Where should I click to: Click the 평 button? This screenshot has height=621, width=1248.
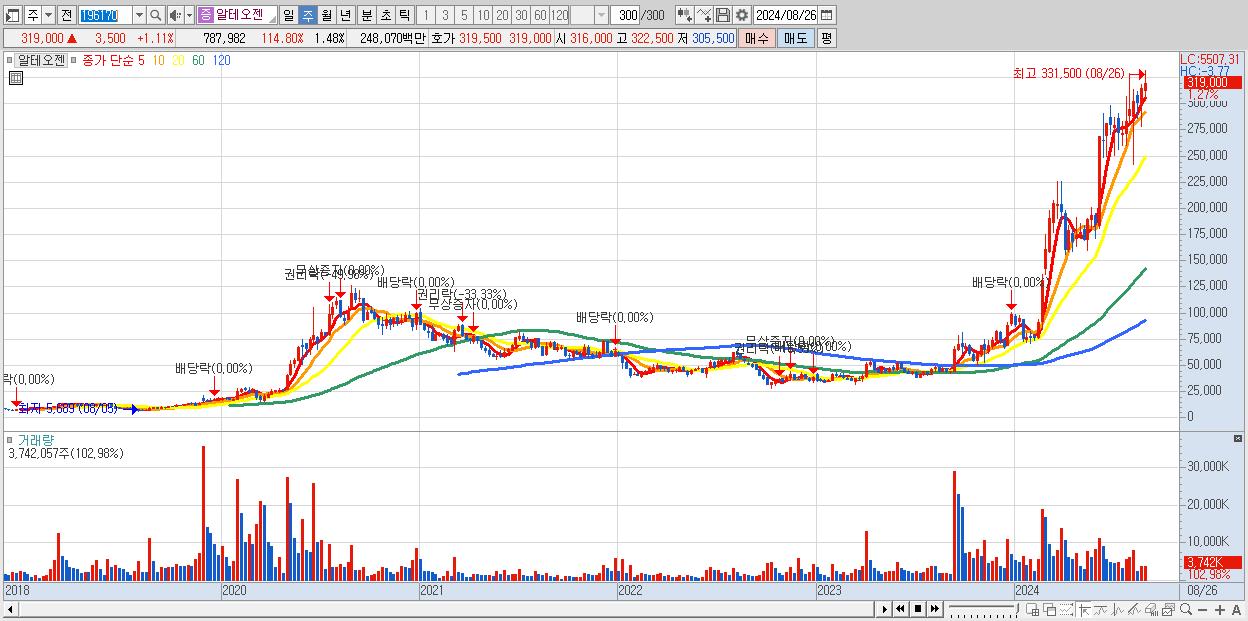(826, 38)
